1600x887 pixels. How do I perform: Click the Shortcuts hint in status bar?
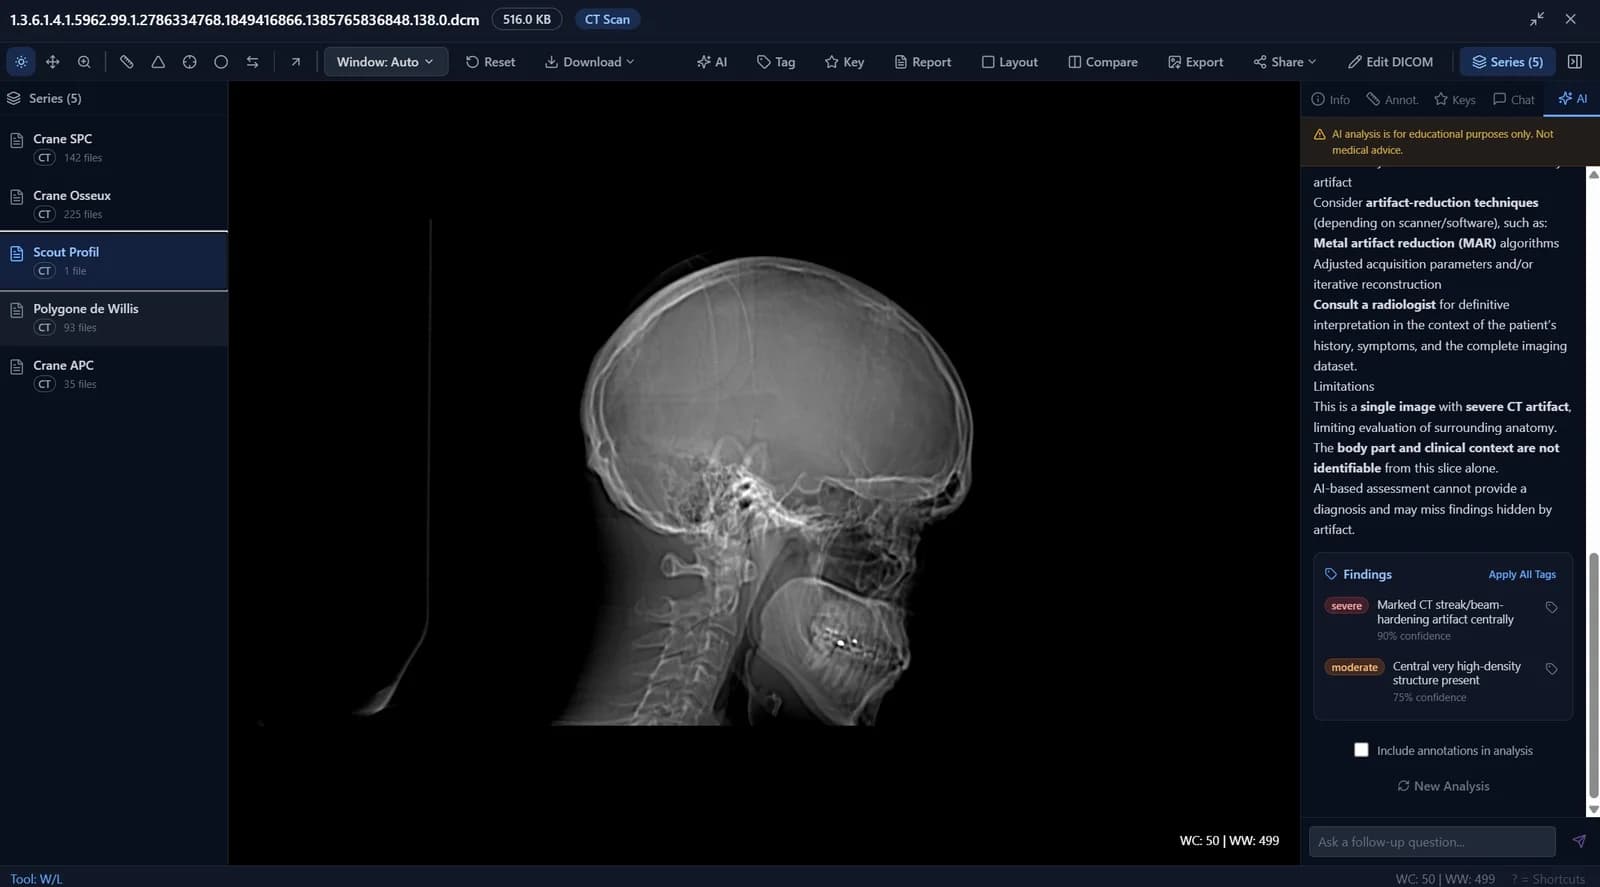coord(1548,879)
